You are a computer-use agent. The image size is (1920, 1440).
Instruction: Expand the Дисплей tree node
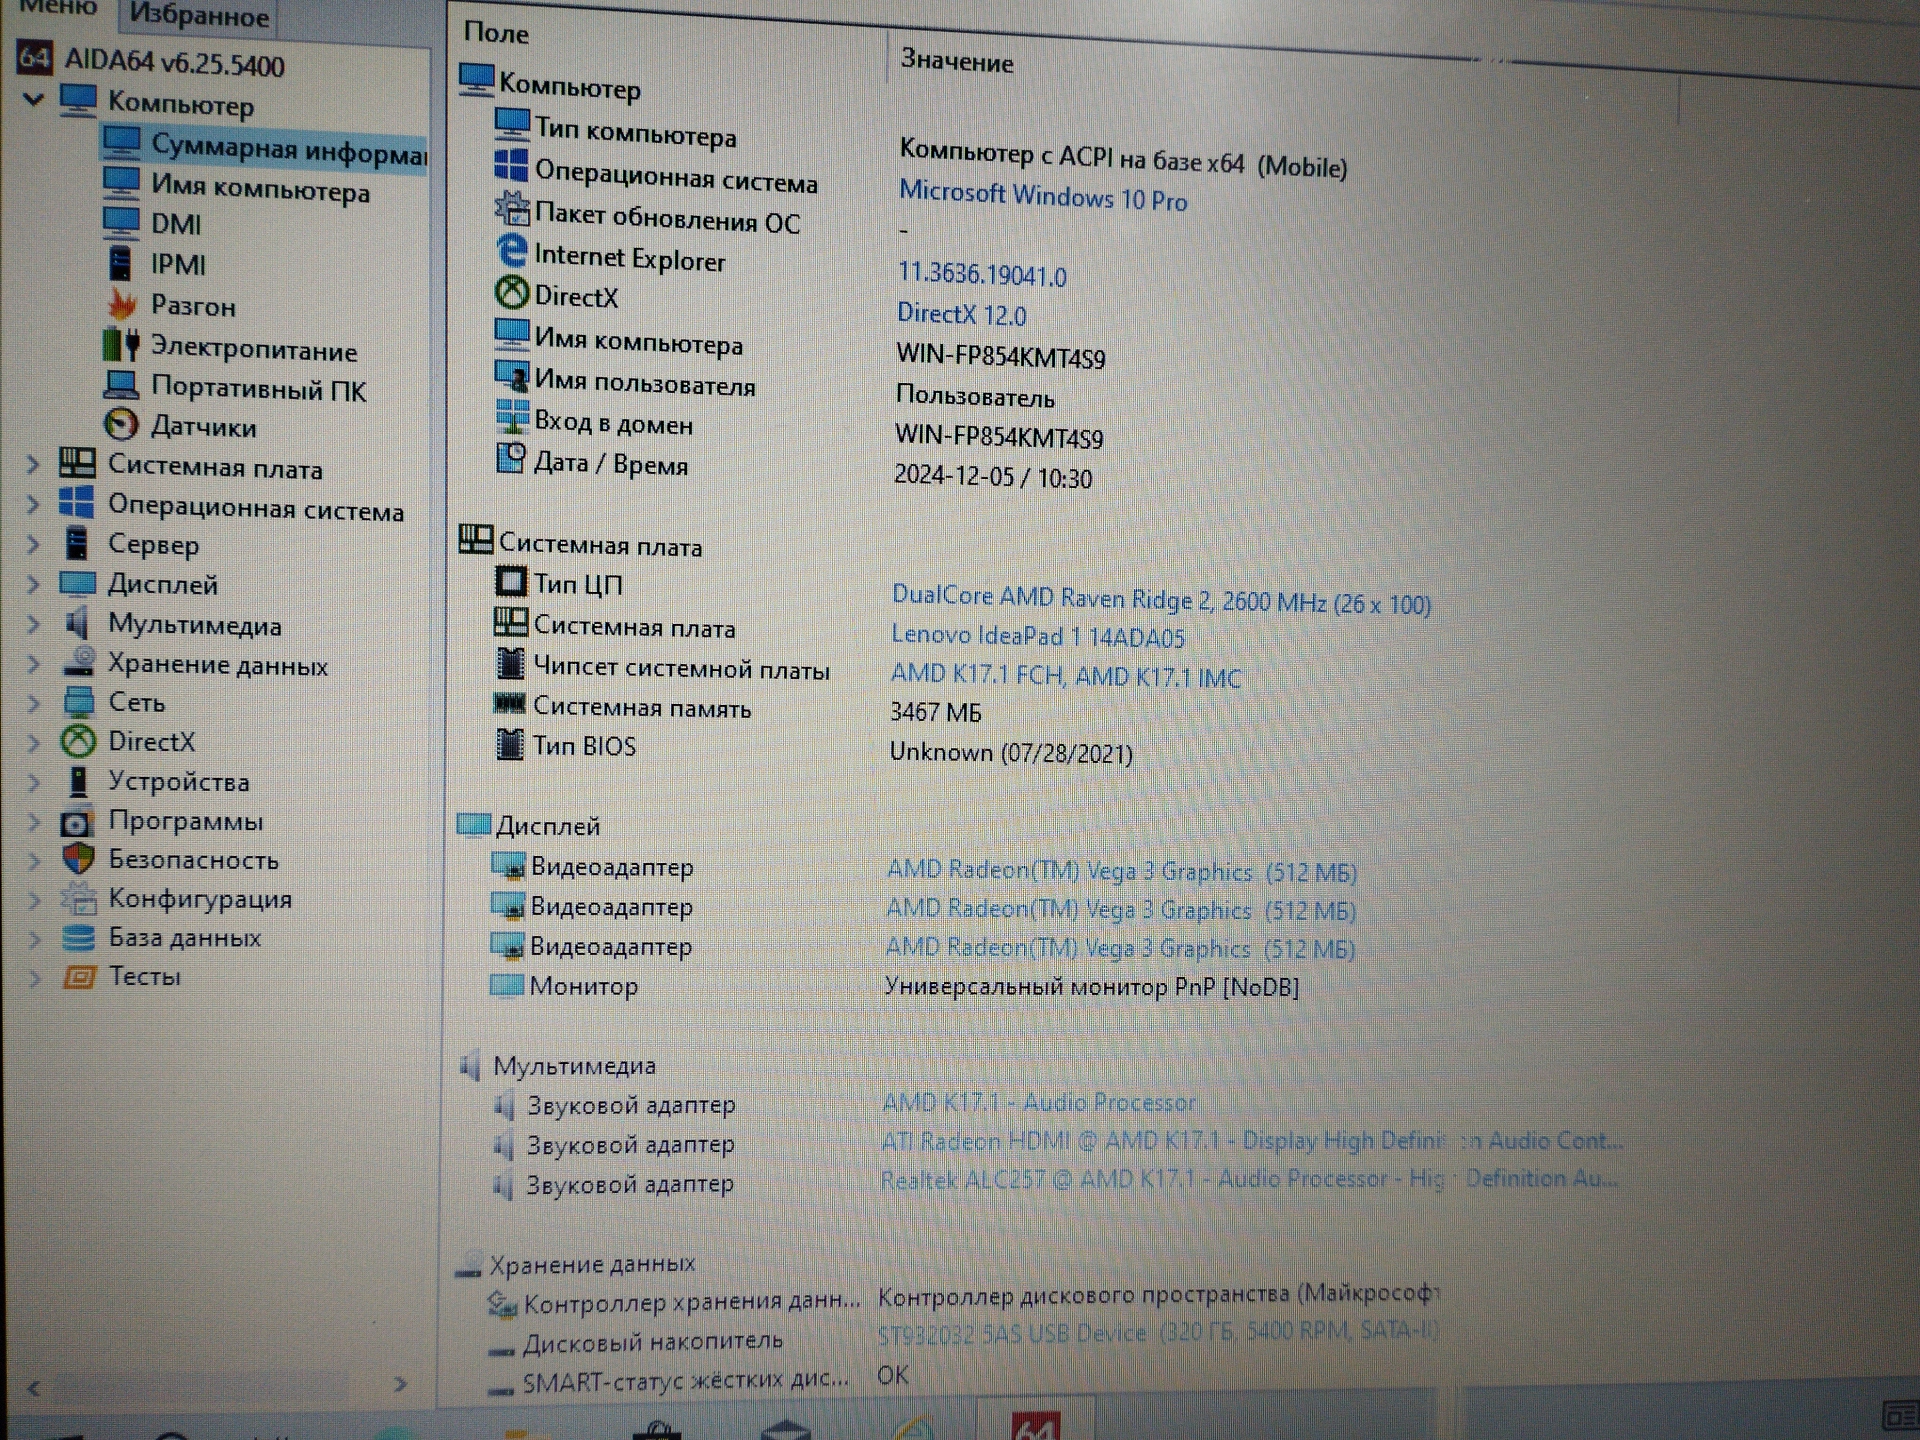[x=33, y=584]
